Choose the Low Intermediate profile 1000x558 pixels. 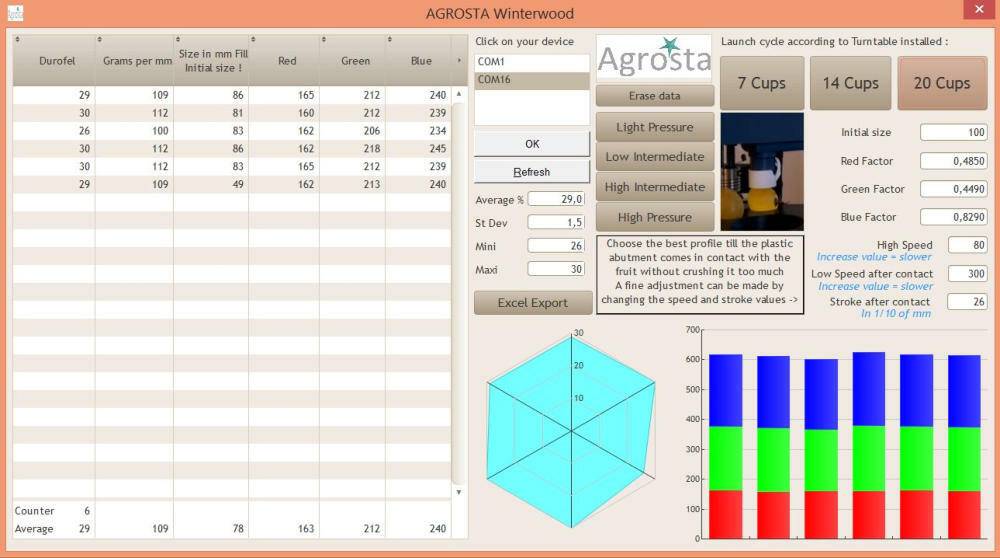tap(654, 157)
